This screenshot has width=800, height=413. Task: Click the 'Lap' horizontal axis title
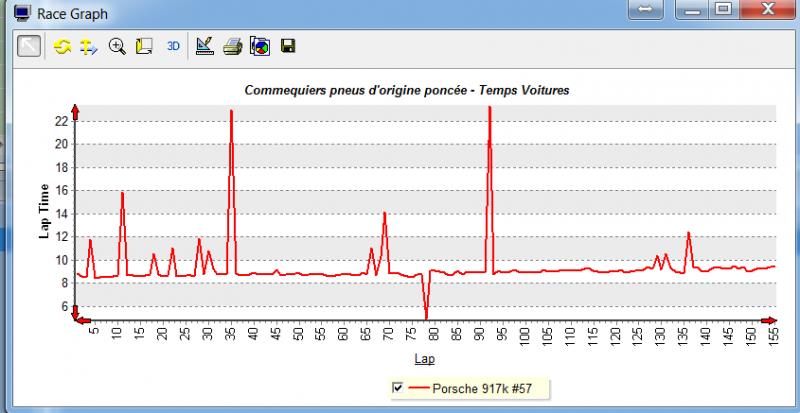point(423,357)
